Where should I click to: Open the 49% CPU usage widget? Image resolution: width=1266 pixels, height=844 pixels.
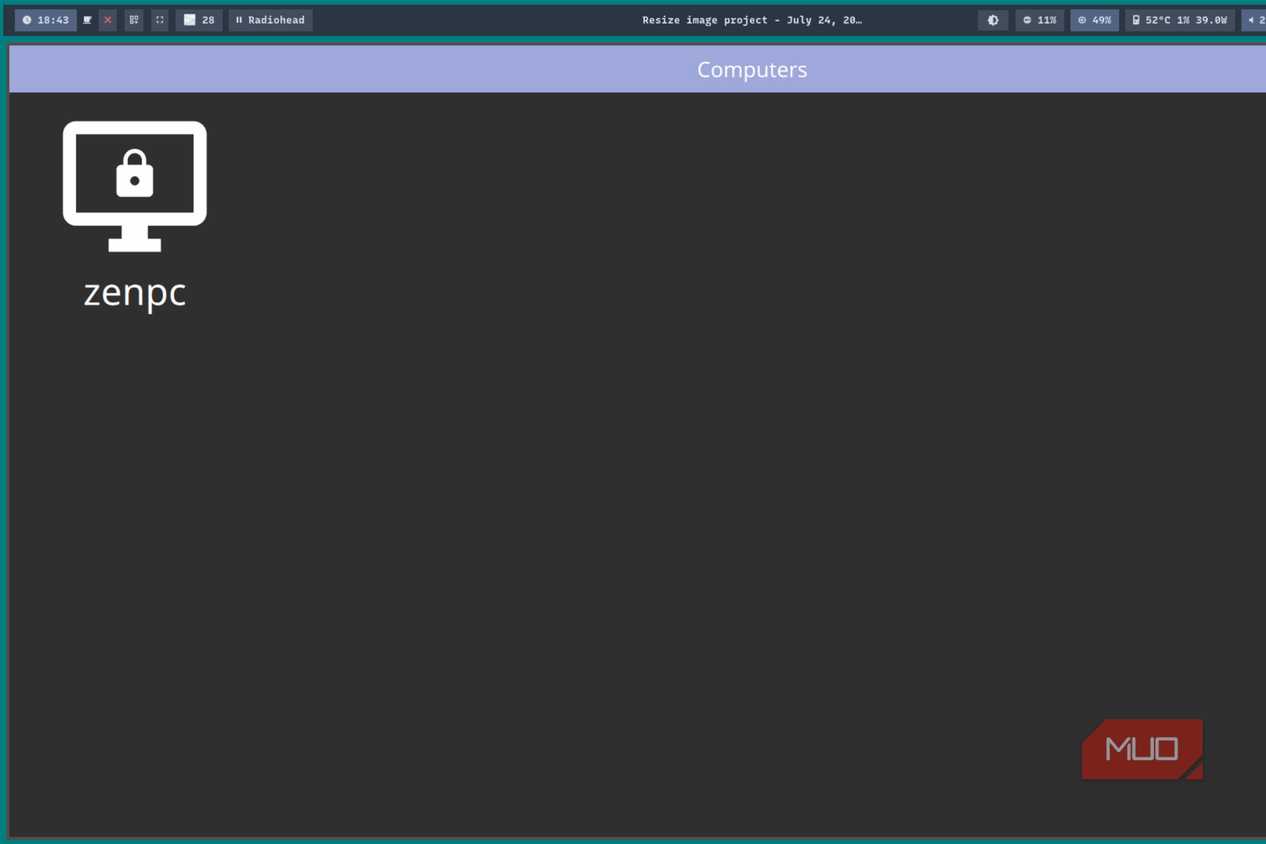point(1094,20)
